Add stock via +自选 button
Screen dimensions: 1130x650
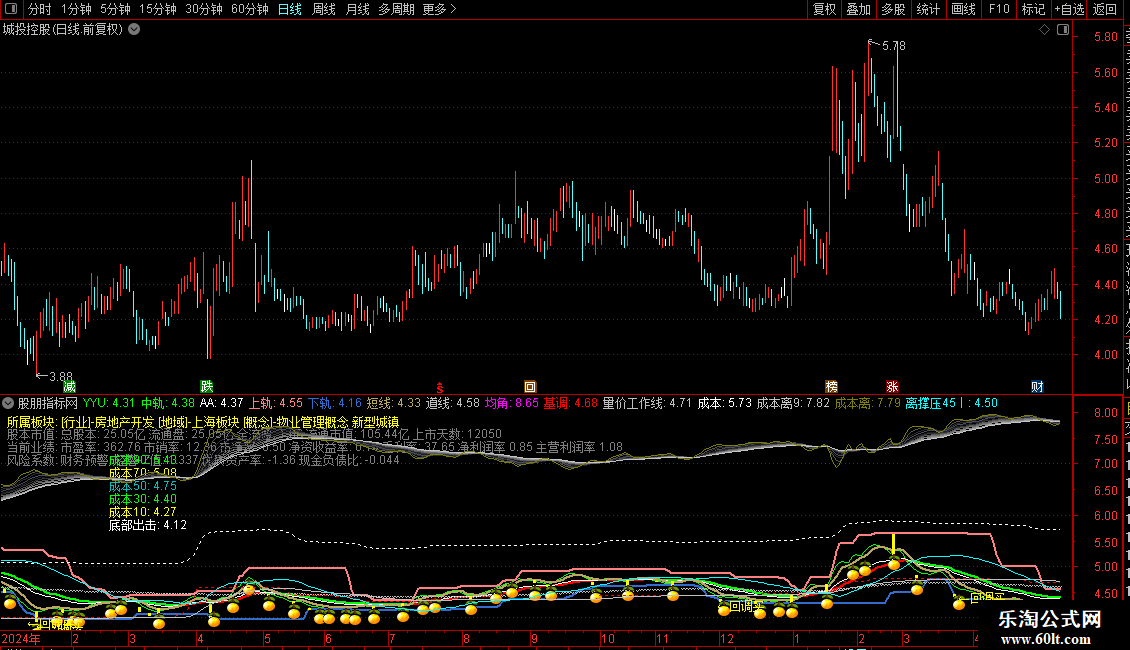[1069, 9]
